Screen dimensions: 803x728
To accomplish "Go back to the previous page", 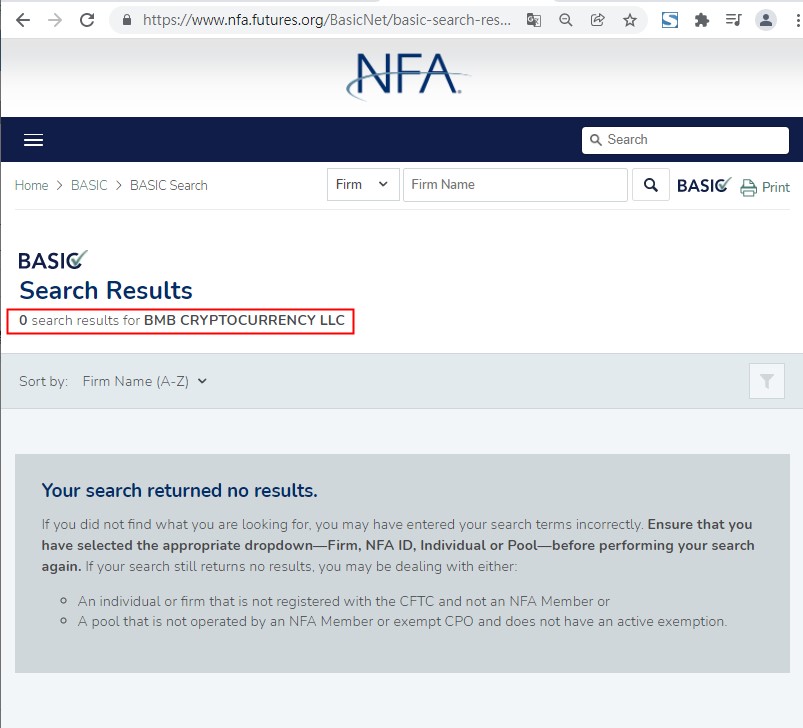I will 22,20.
